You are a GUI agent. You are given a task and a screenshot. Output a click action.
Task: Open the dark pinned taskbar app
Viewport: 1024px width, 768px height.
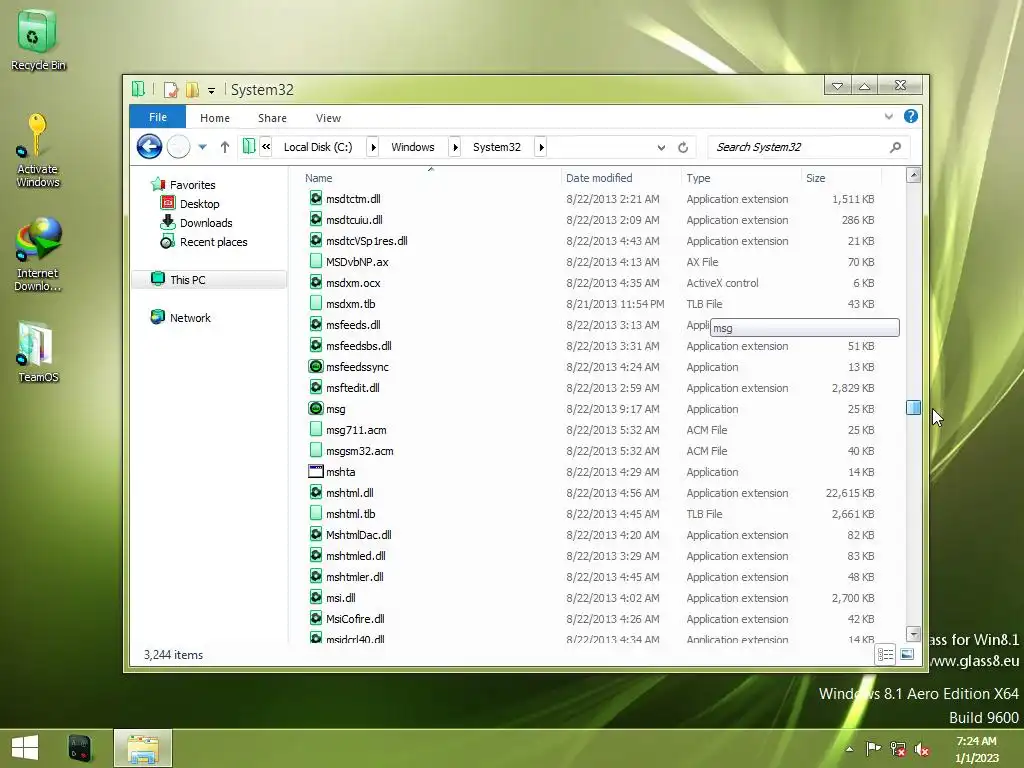(x=81, y=748)
